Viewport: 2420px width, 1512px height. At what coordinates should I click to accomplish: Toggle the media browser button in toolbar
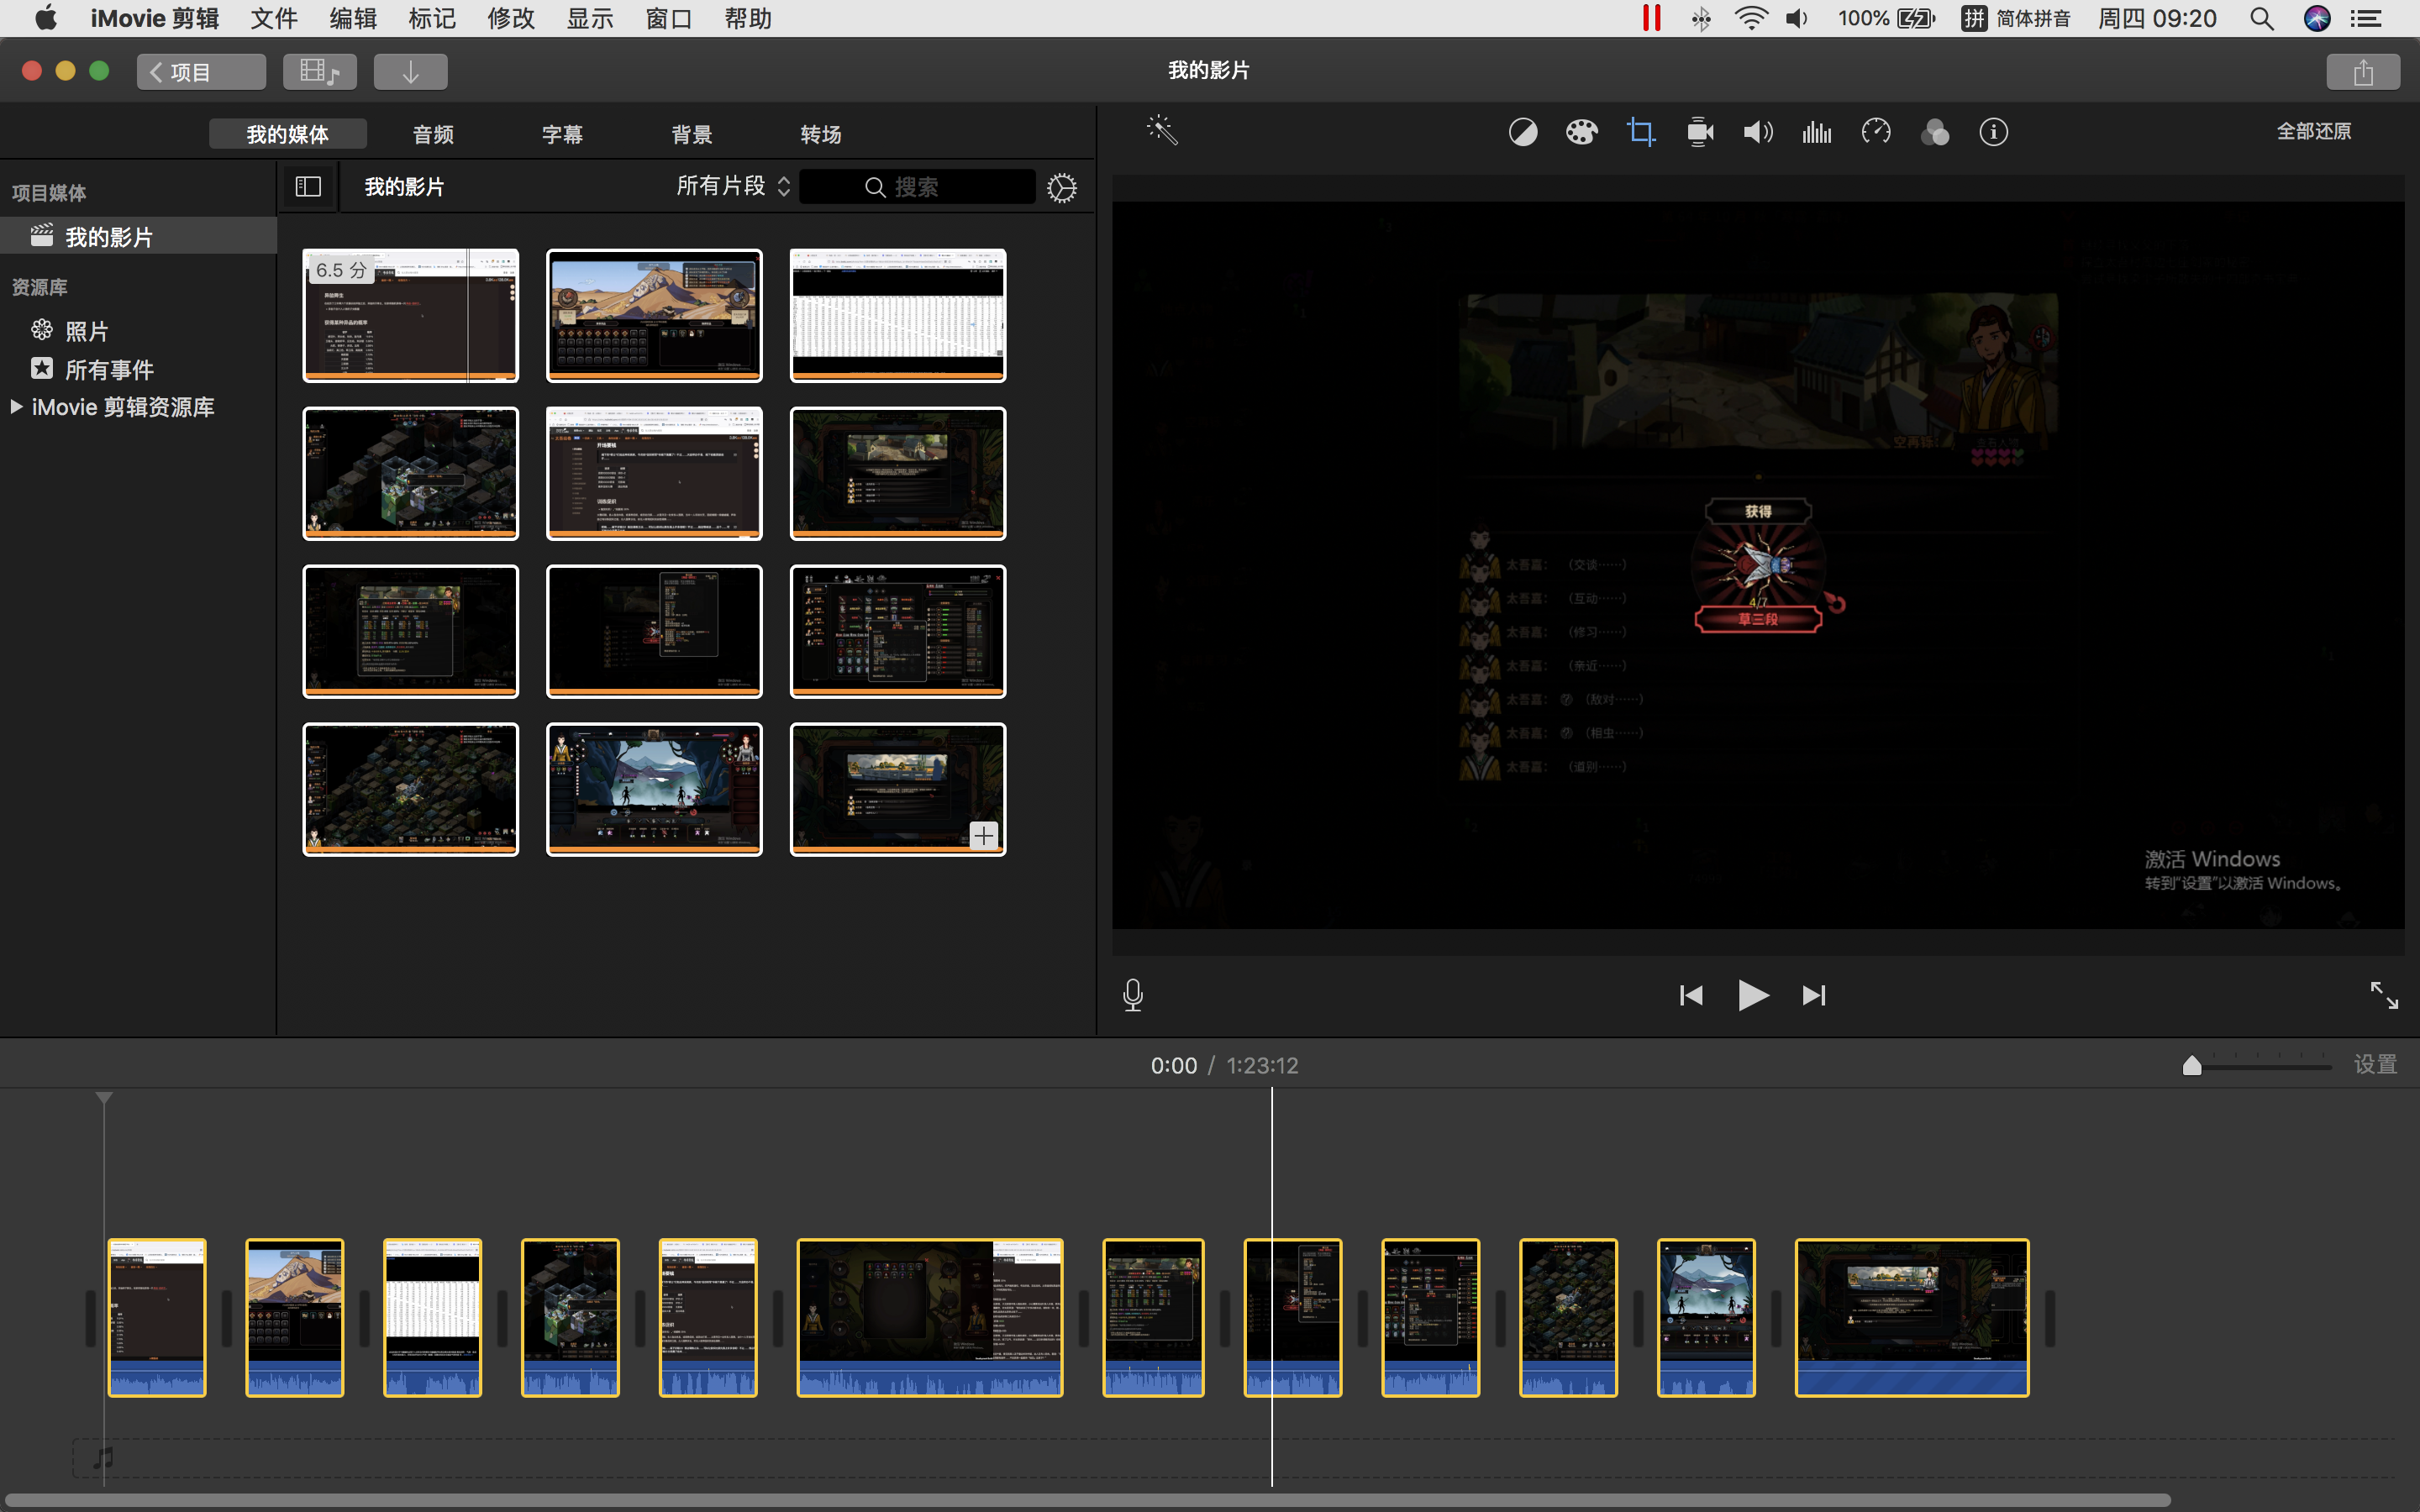319,72
